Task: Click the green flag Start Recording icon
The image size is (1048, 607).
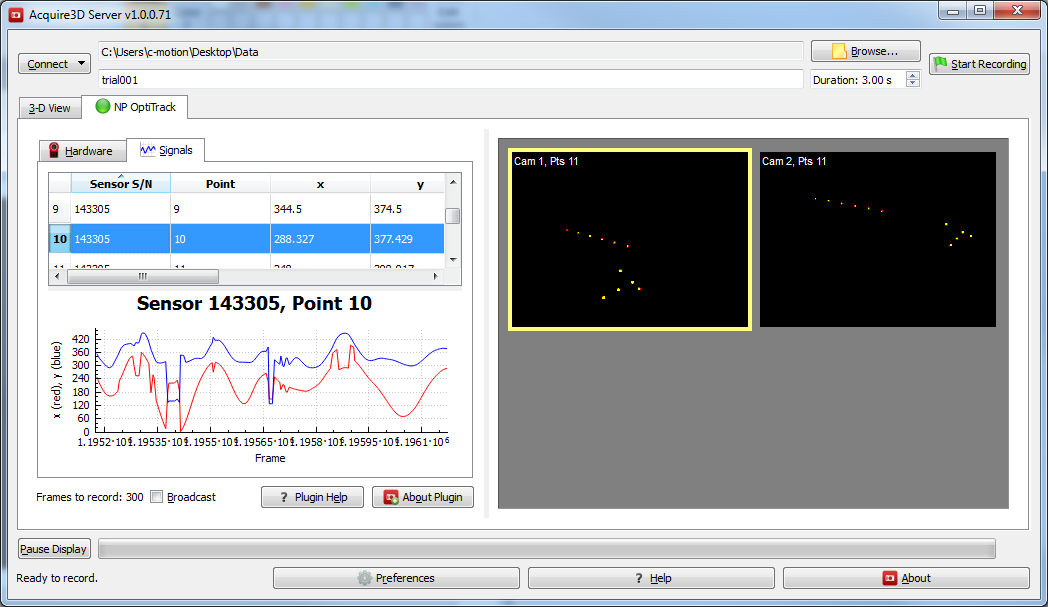Action: coord(940,63)
